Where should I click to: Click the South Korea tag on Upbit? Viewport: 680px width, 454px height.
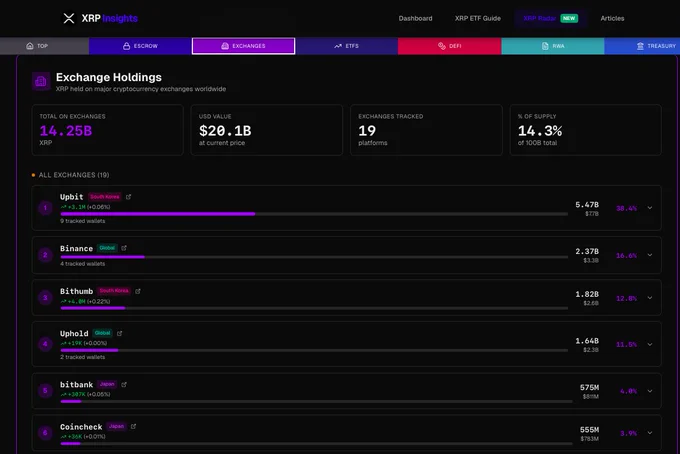[x=105, y=197]
